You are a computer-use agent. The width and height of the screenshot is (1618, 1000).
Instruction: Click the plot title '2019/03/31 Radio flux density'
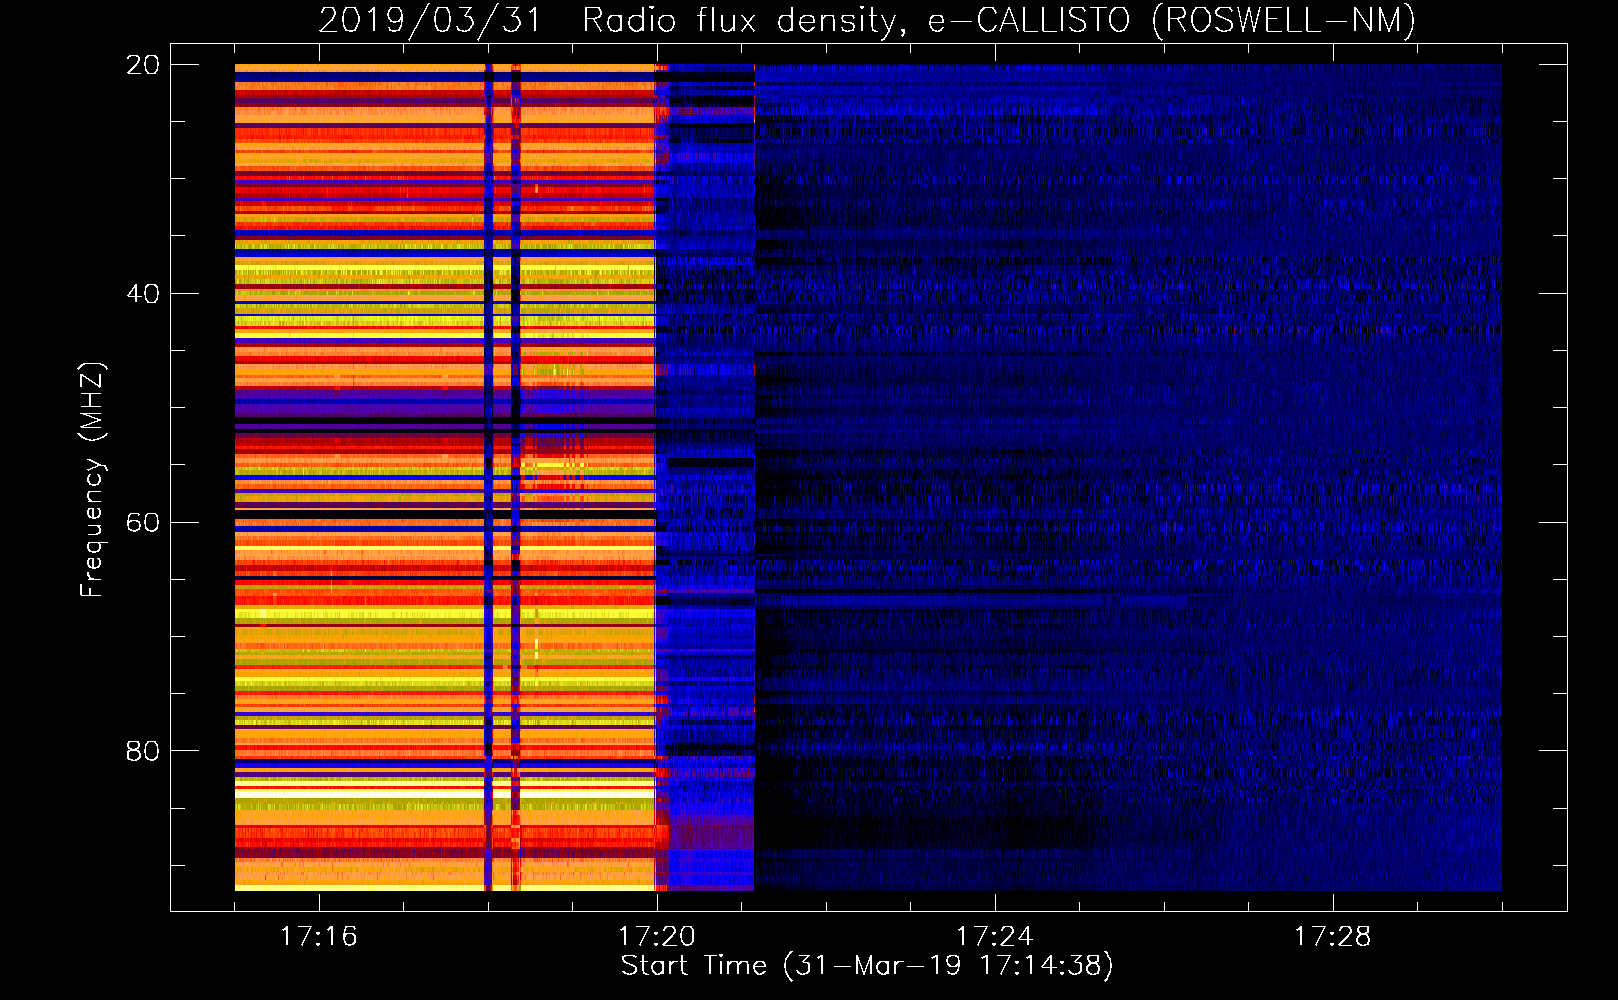click(867, 20)
